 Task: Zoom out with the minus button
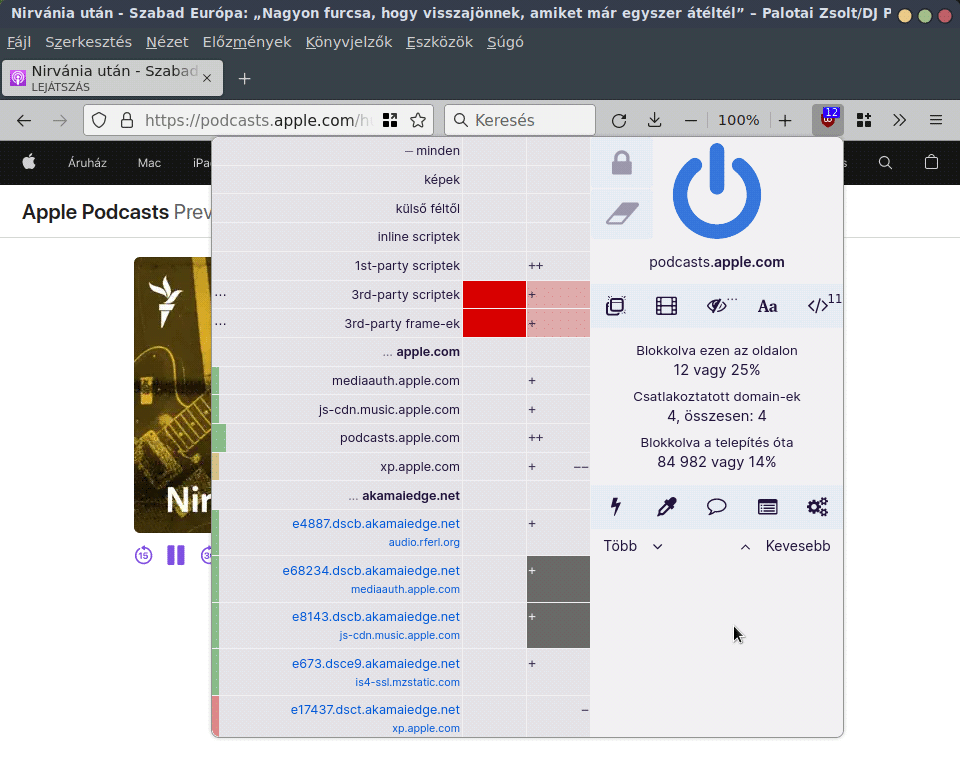pyautogui.click(x=691, y=120)
